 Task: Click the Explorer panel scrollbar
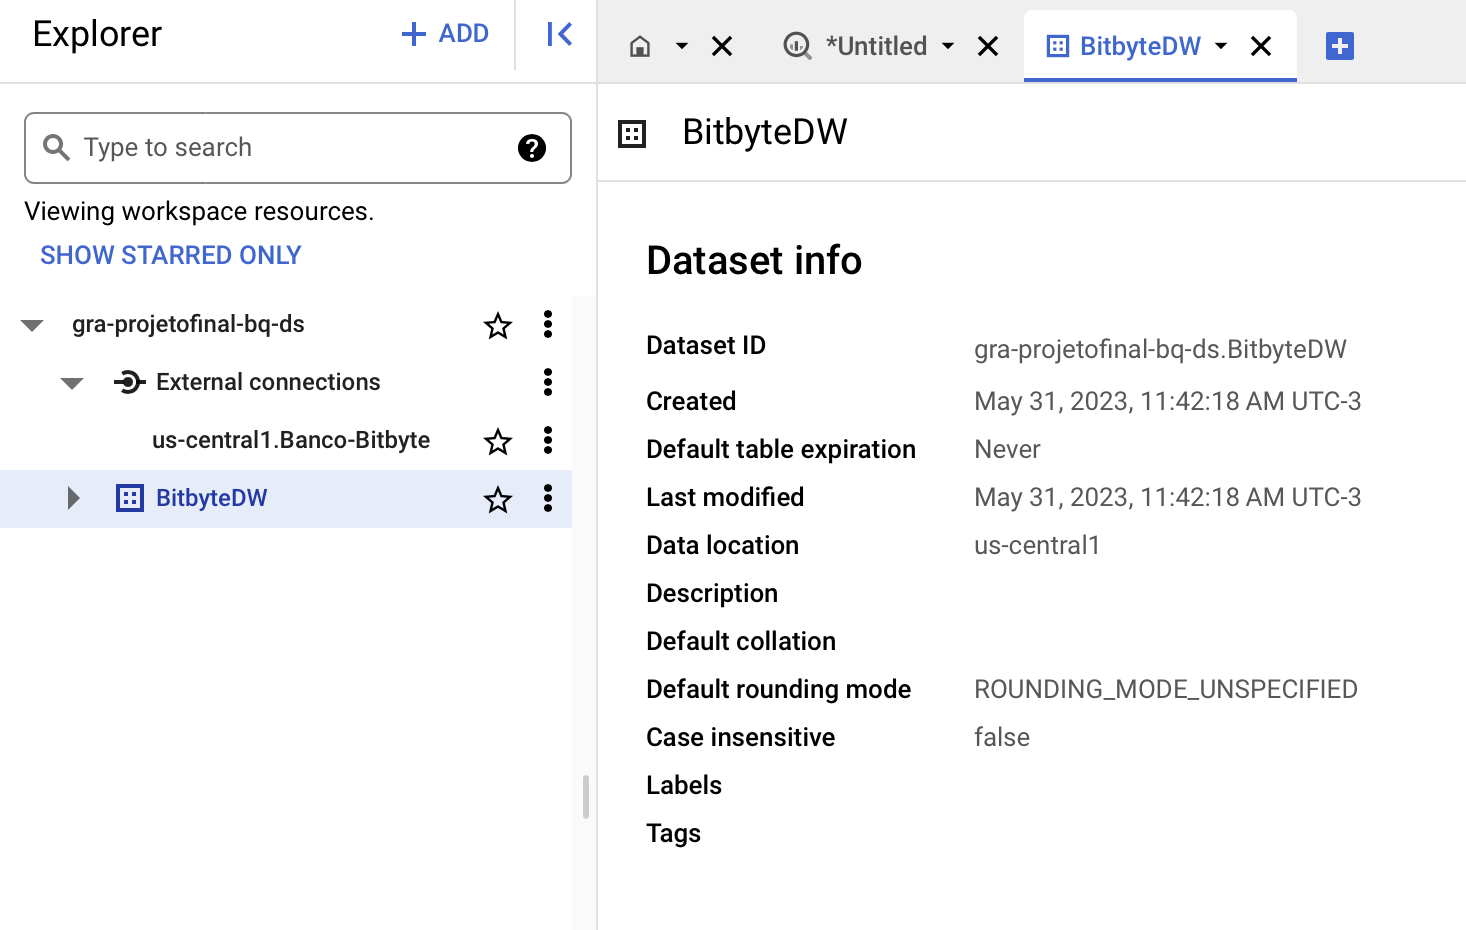[x=585, y=797]
